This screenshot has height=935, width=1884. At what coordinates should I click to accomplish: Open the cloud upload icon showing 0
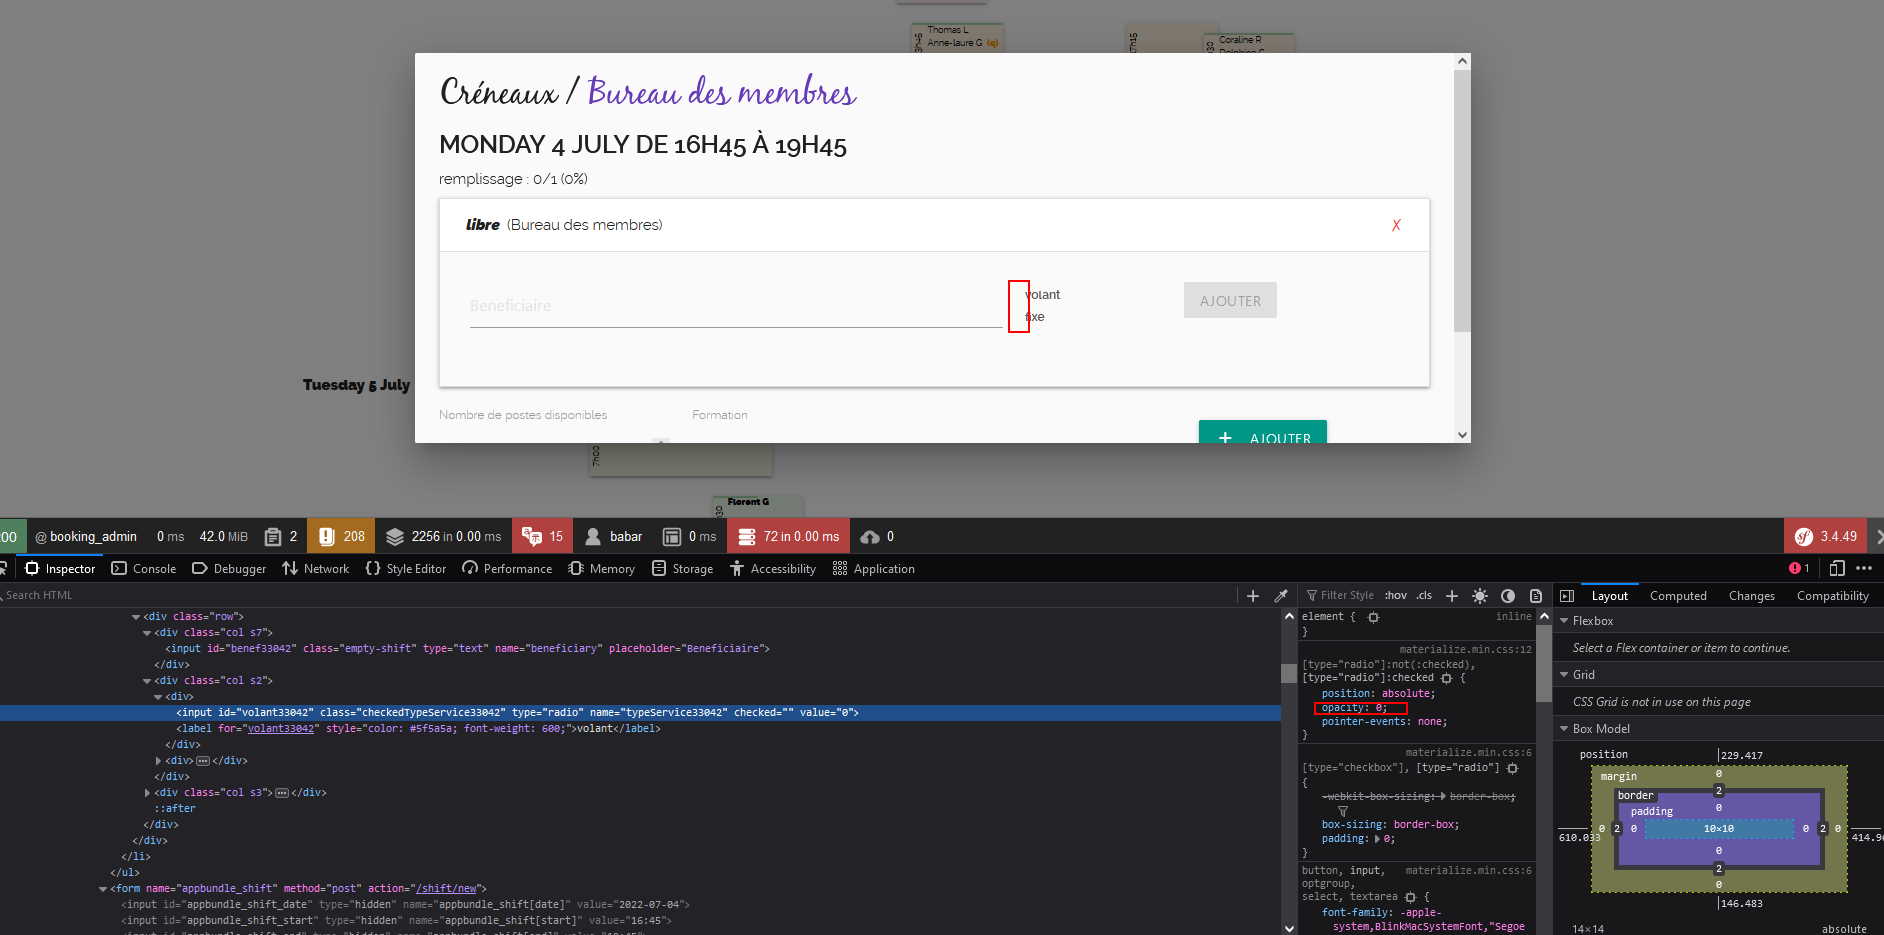pos(870,537)
